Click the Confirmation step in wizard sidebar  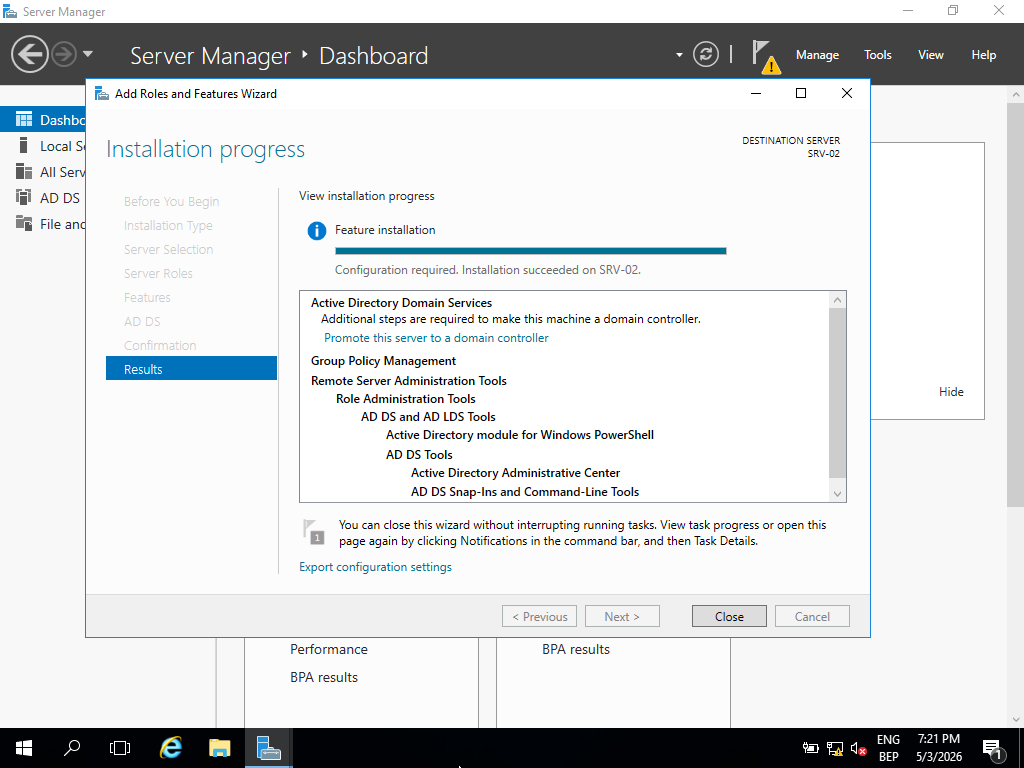click(x=160, y=345)
